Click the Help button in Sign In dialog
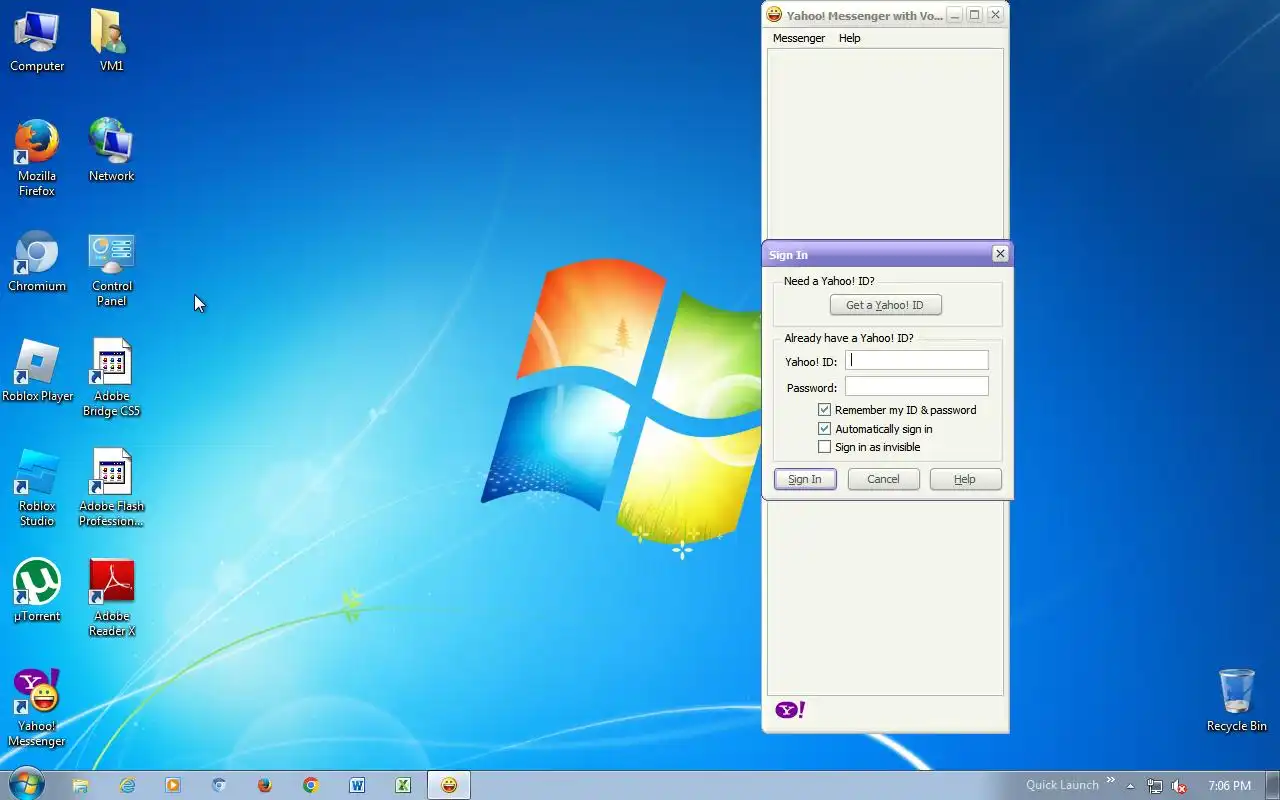The width and height of the screenshot is (1280, 800). 965,479
